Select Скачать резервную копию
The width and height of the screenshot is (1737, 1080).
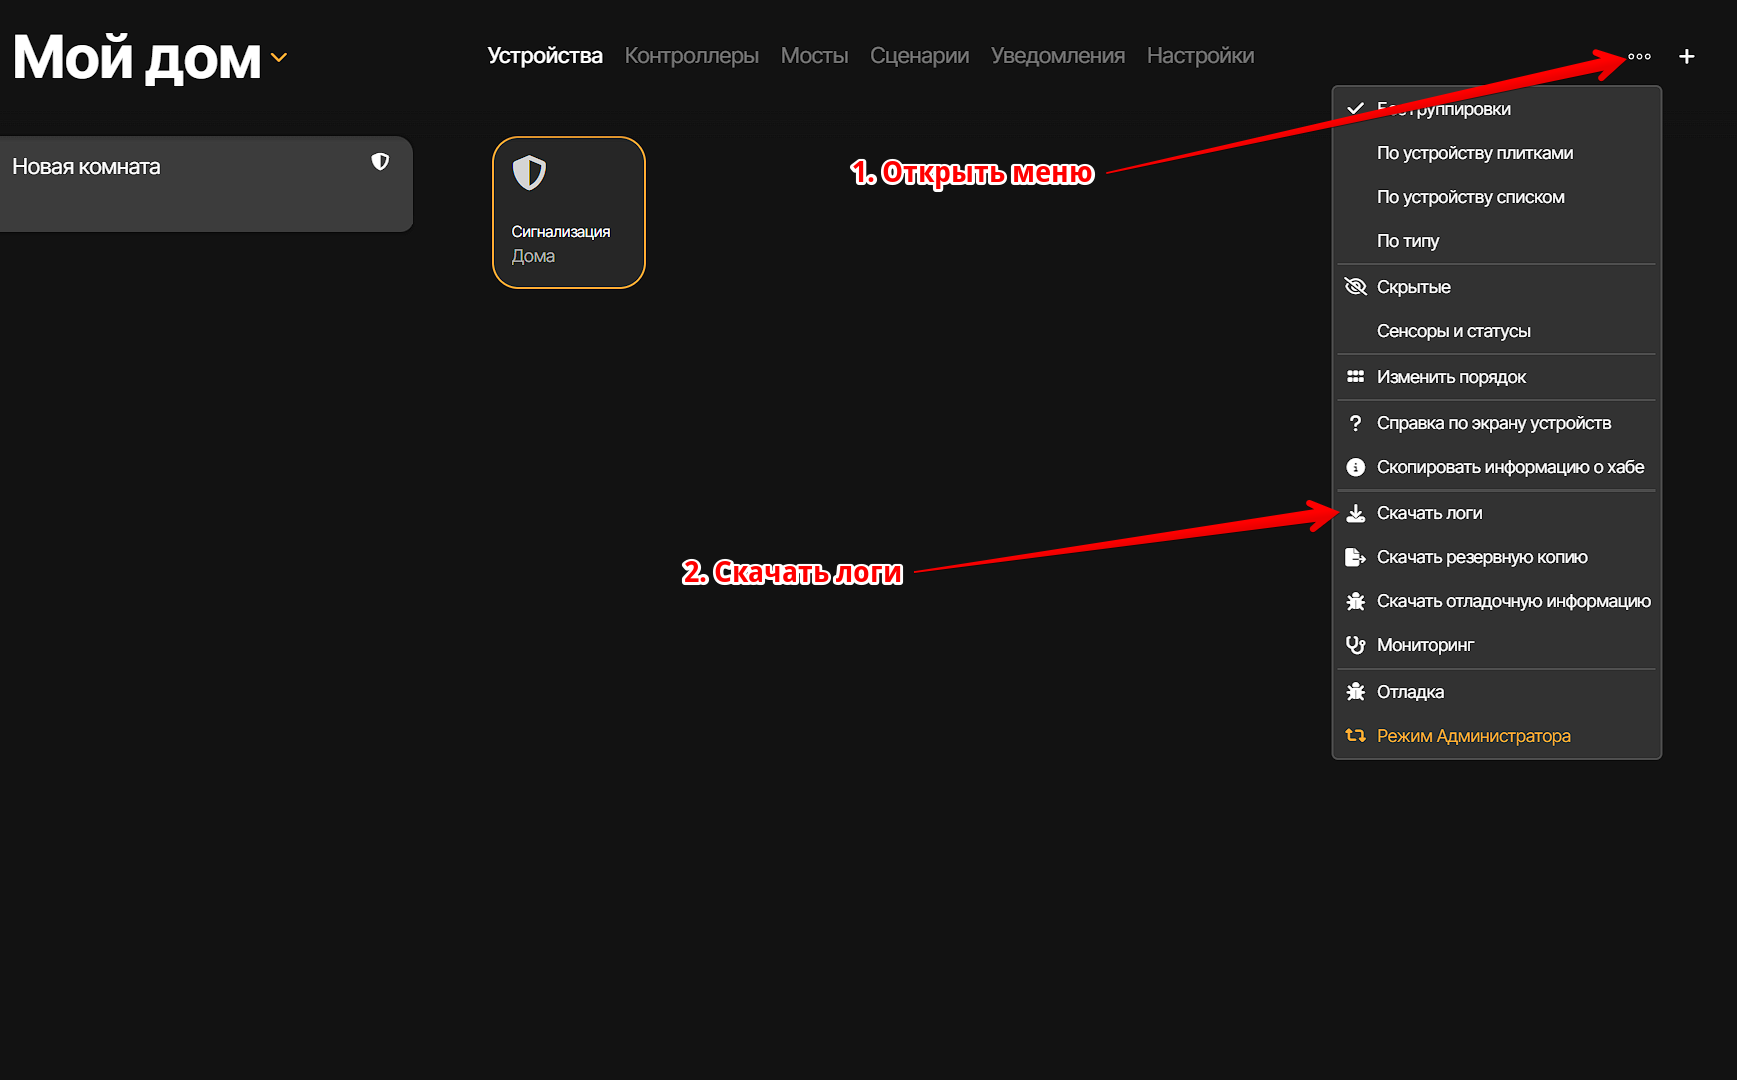[x=1481, y=557]
